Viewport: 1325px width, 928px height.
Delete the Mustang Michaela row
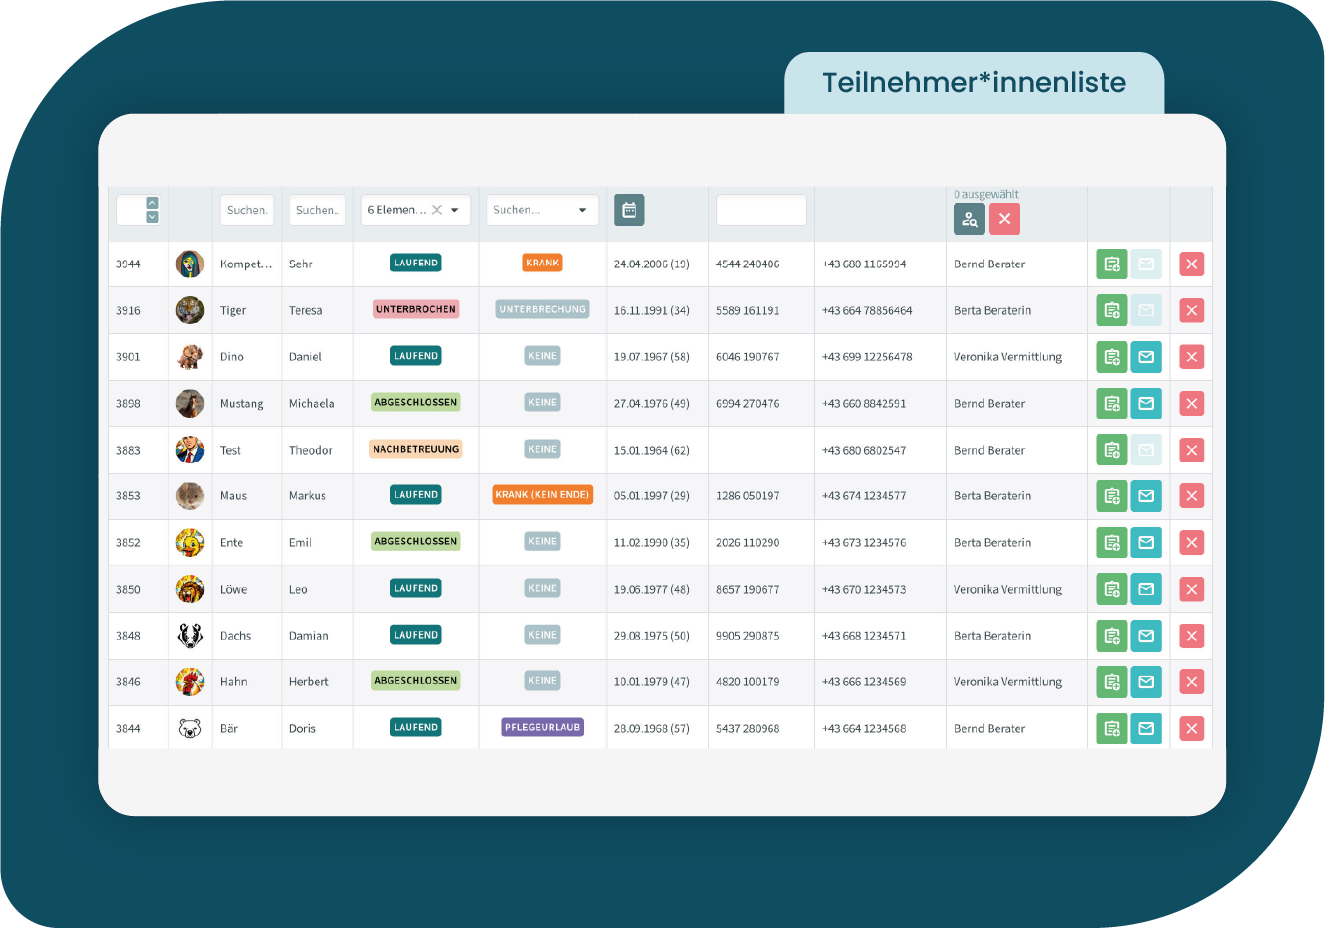[x=1191, y=404]
